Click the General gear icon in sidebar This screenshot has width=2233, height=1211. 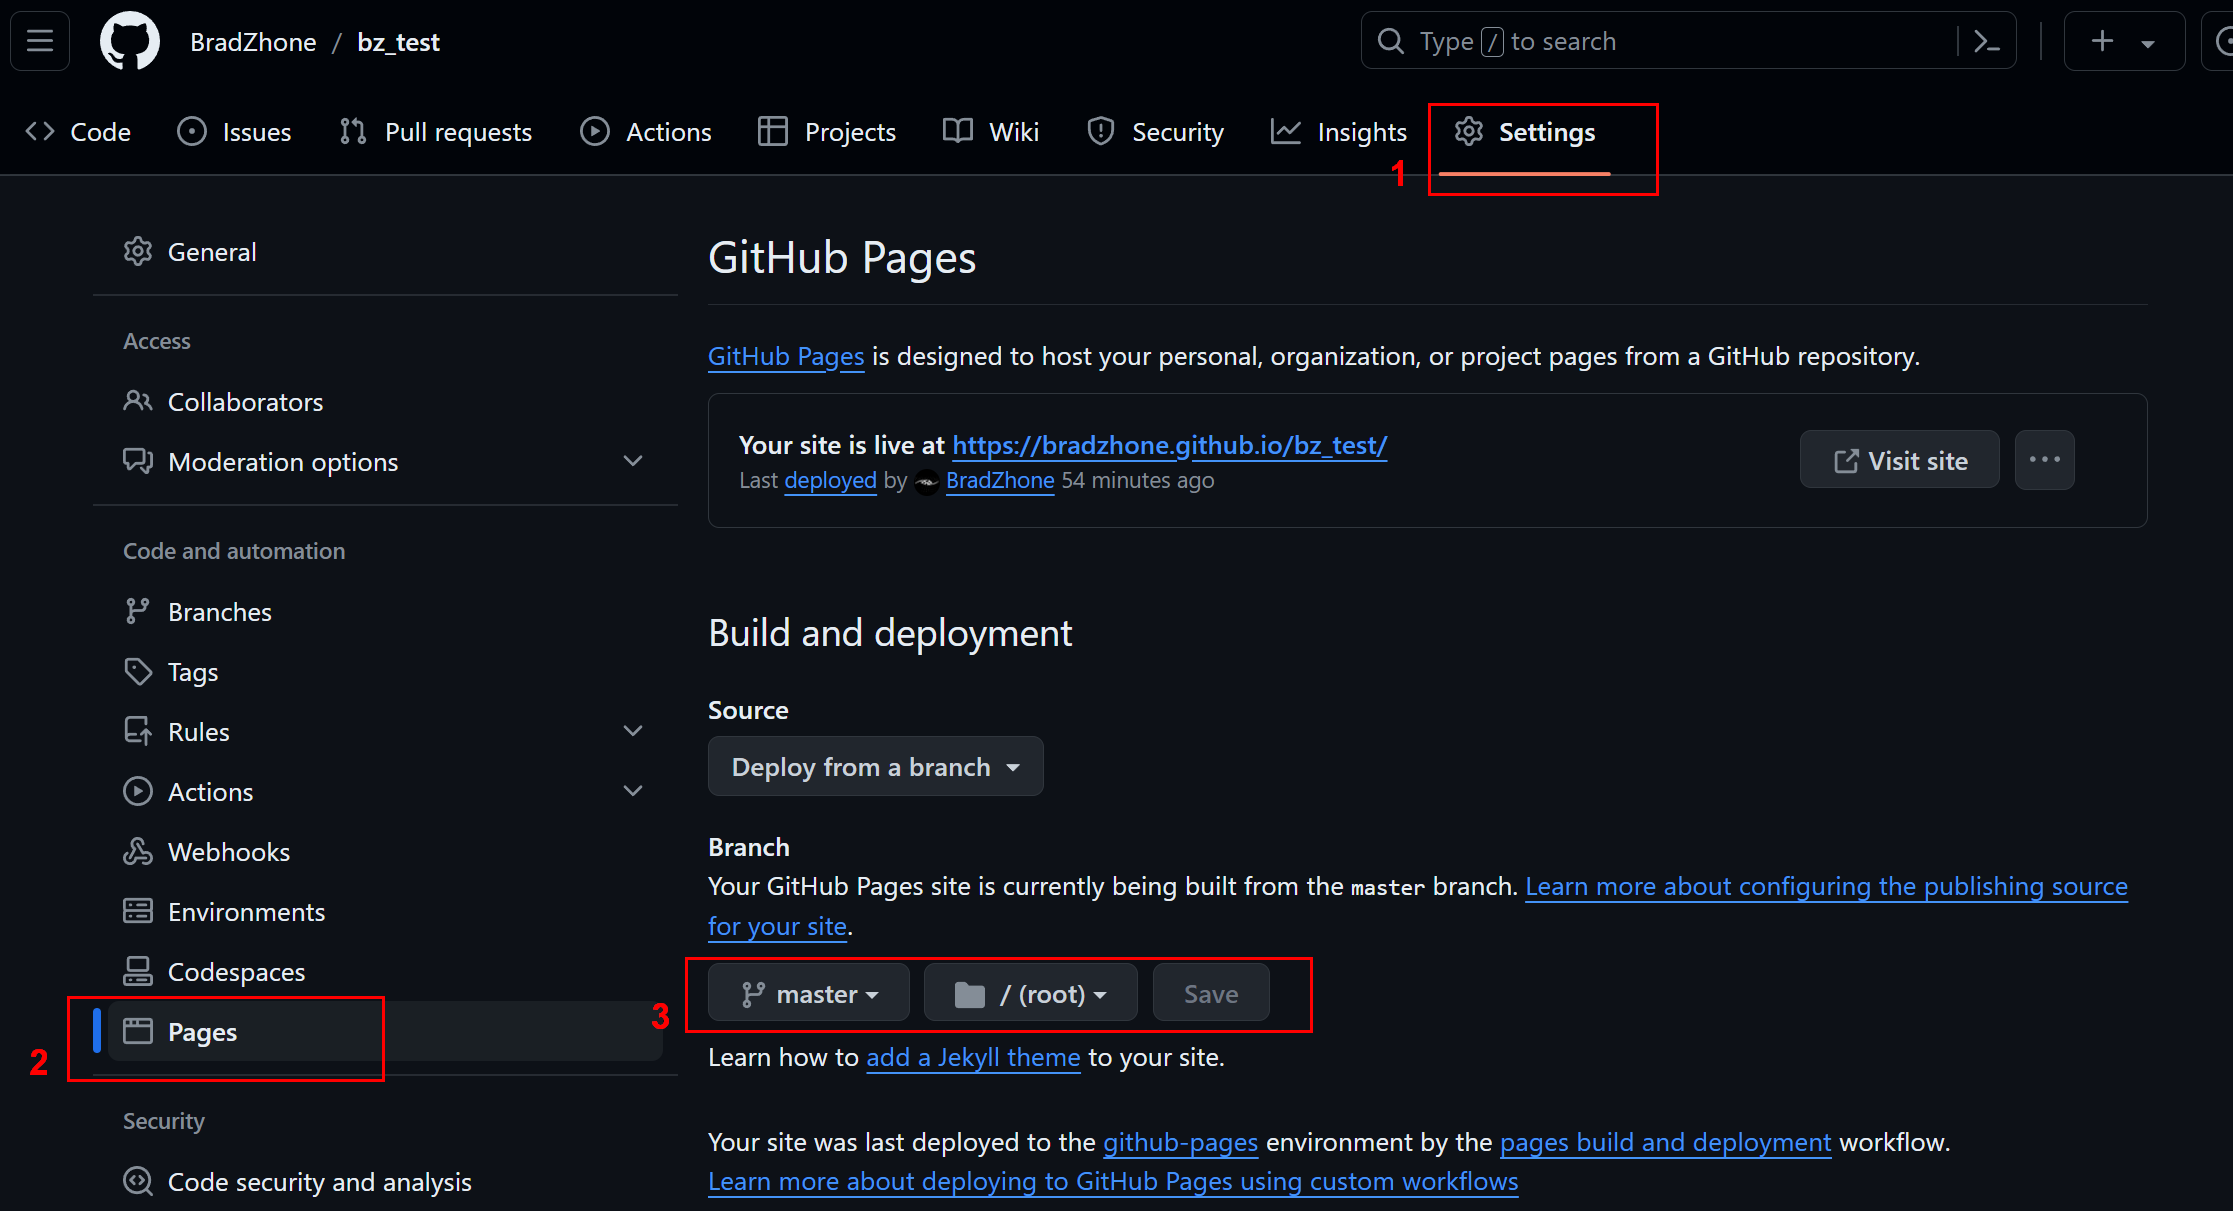(x=138, y=251)
